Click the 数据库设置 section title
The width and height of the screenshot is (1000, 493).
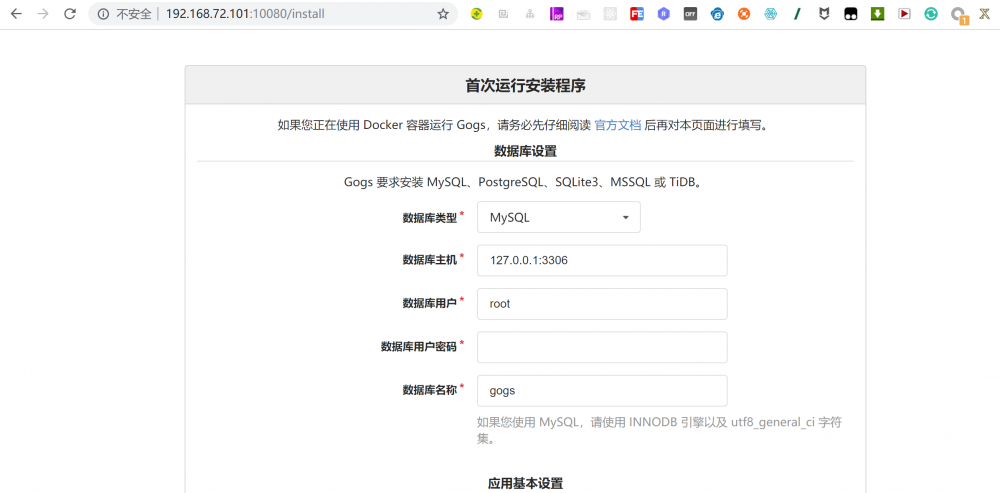coord(526,151)
